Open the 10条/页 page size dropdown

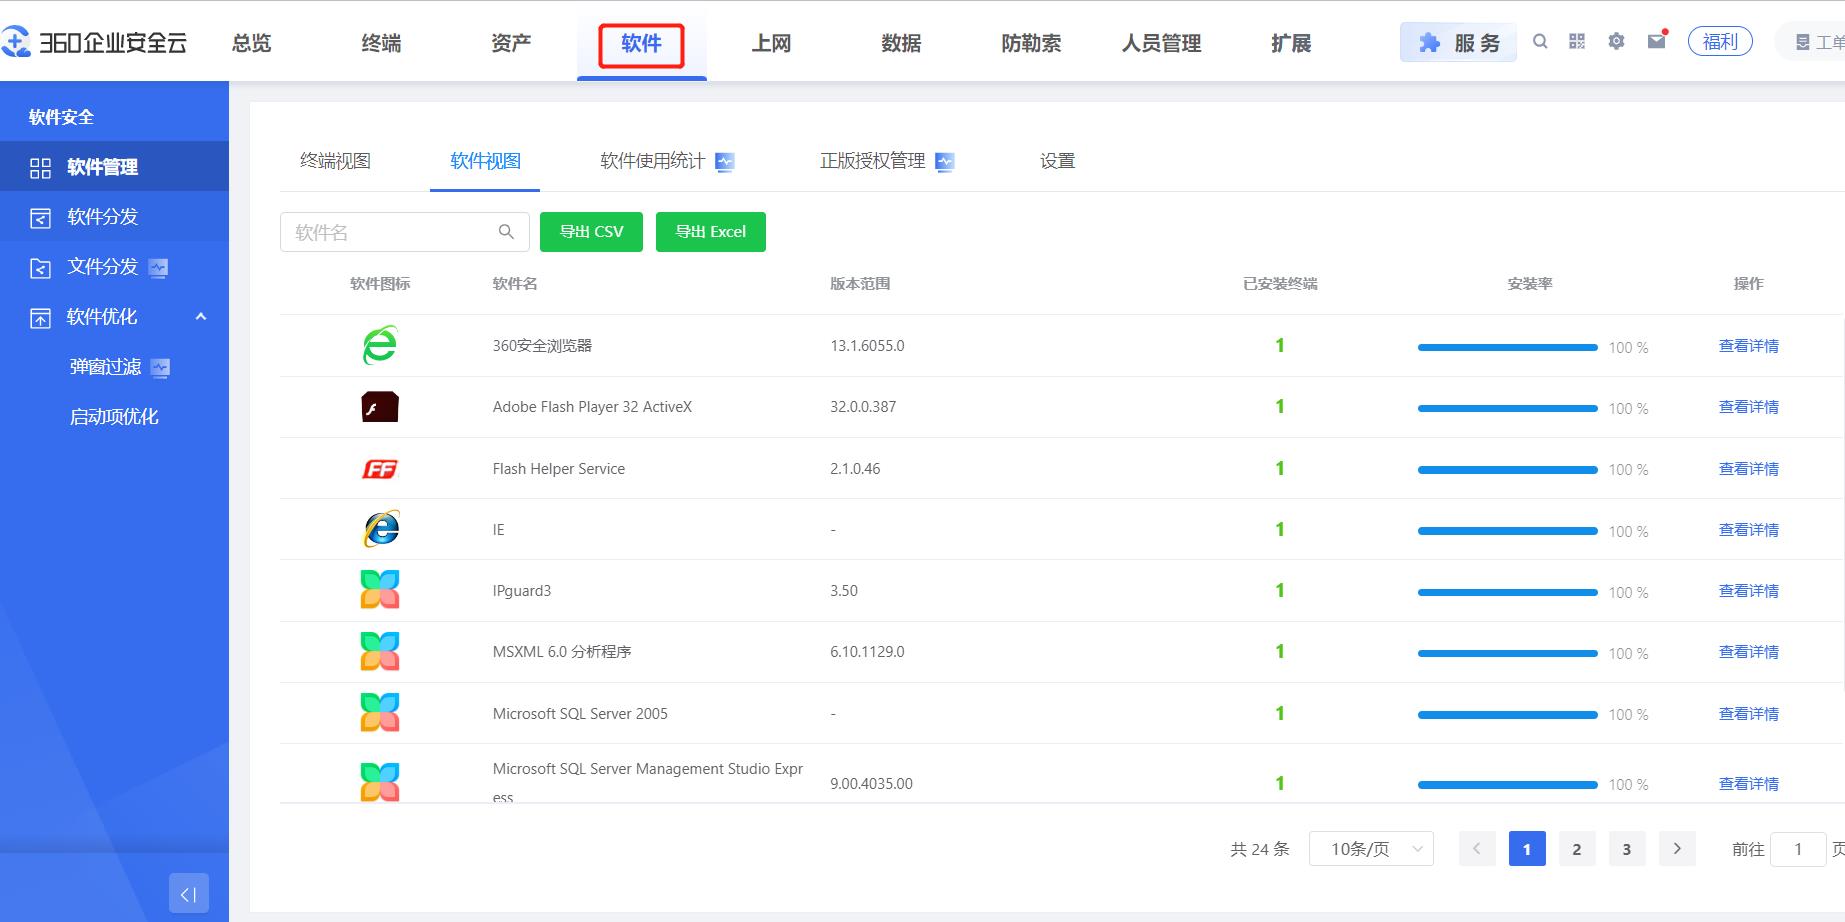(1371, 849)
